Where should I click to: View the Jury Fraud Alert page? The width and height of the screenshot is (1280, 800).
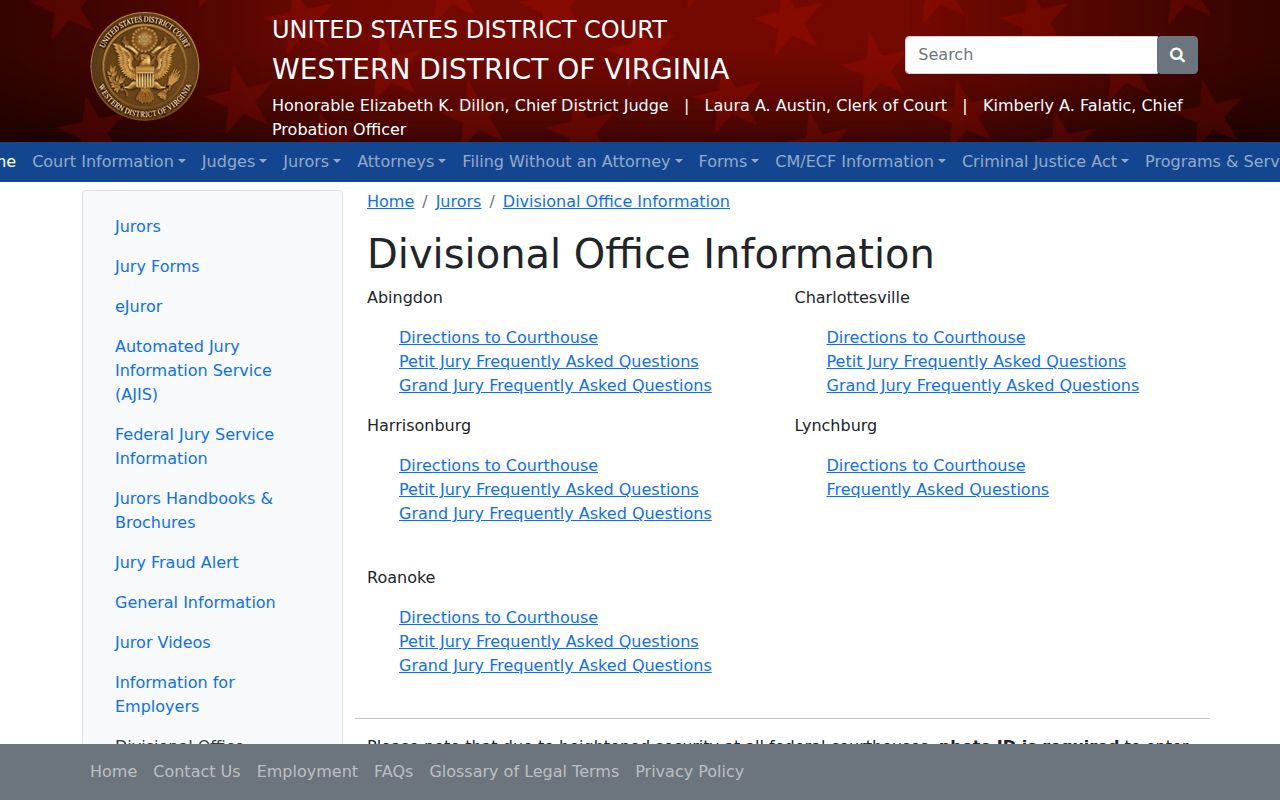[x=177, y=562]
